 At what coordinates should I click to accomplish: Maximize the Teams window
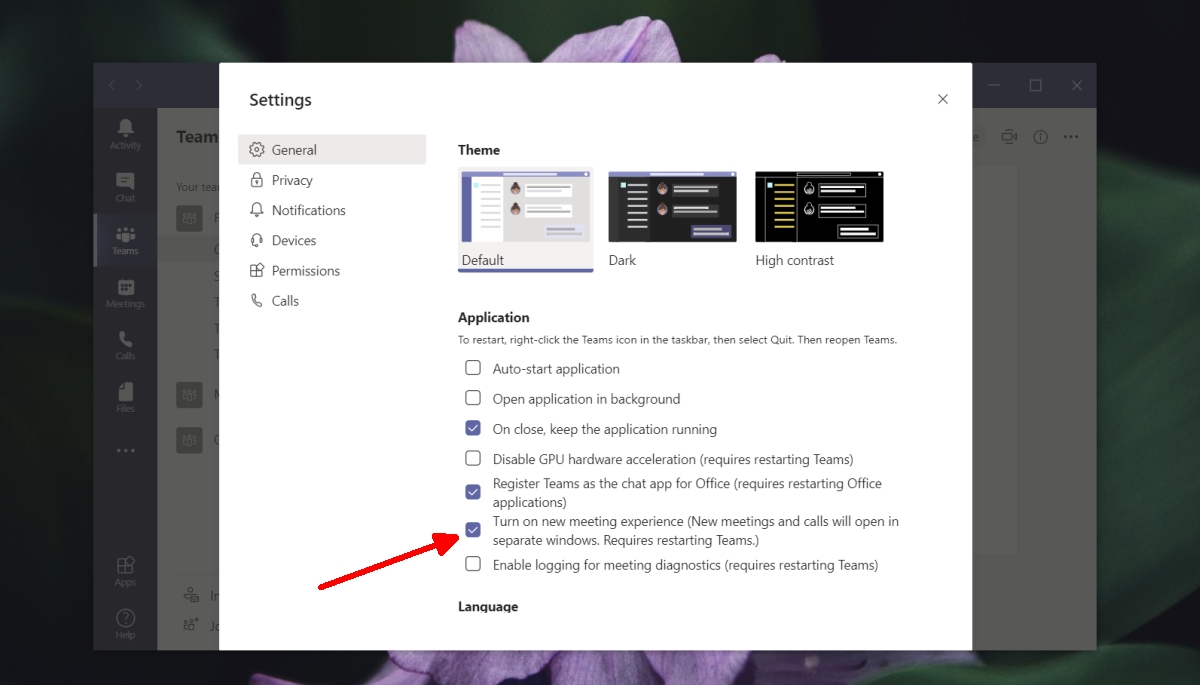[x=1035, y=86]
